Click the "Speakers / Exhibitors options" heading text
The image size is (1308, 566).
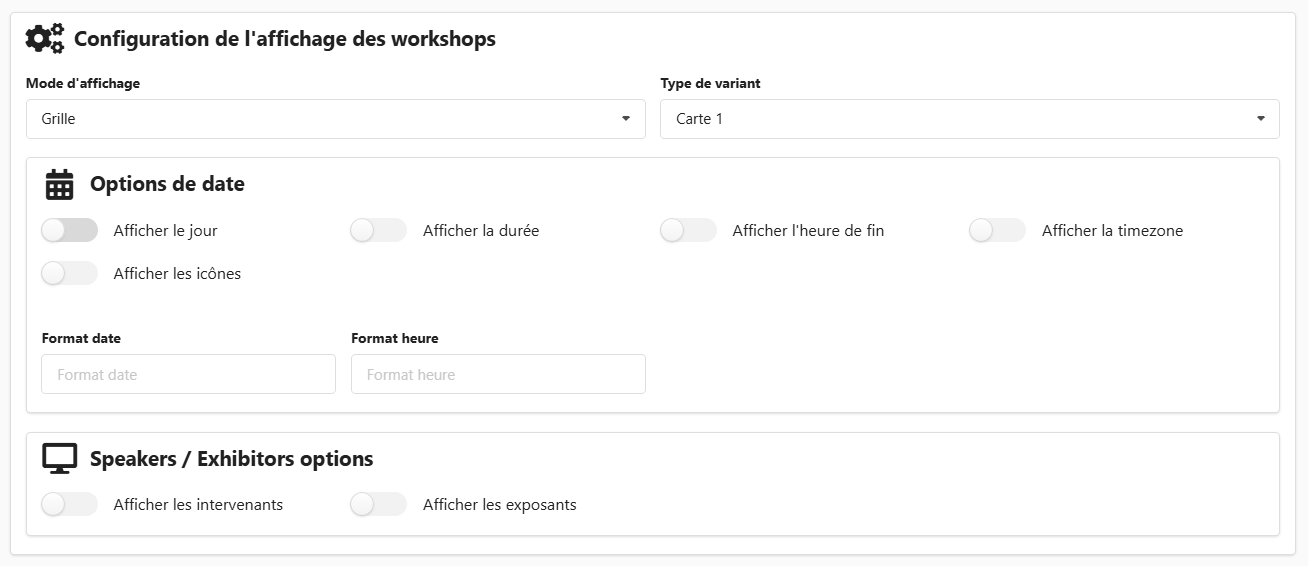tap(231, 459)
